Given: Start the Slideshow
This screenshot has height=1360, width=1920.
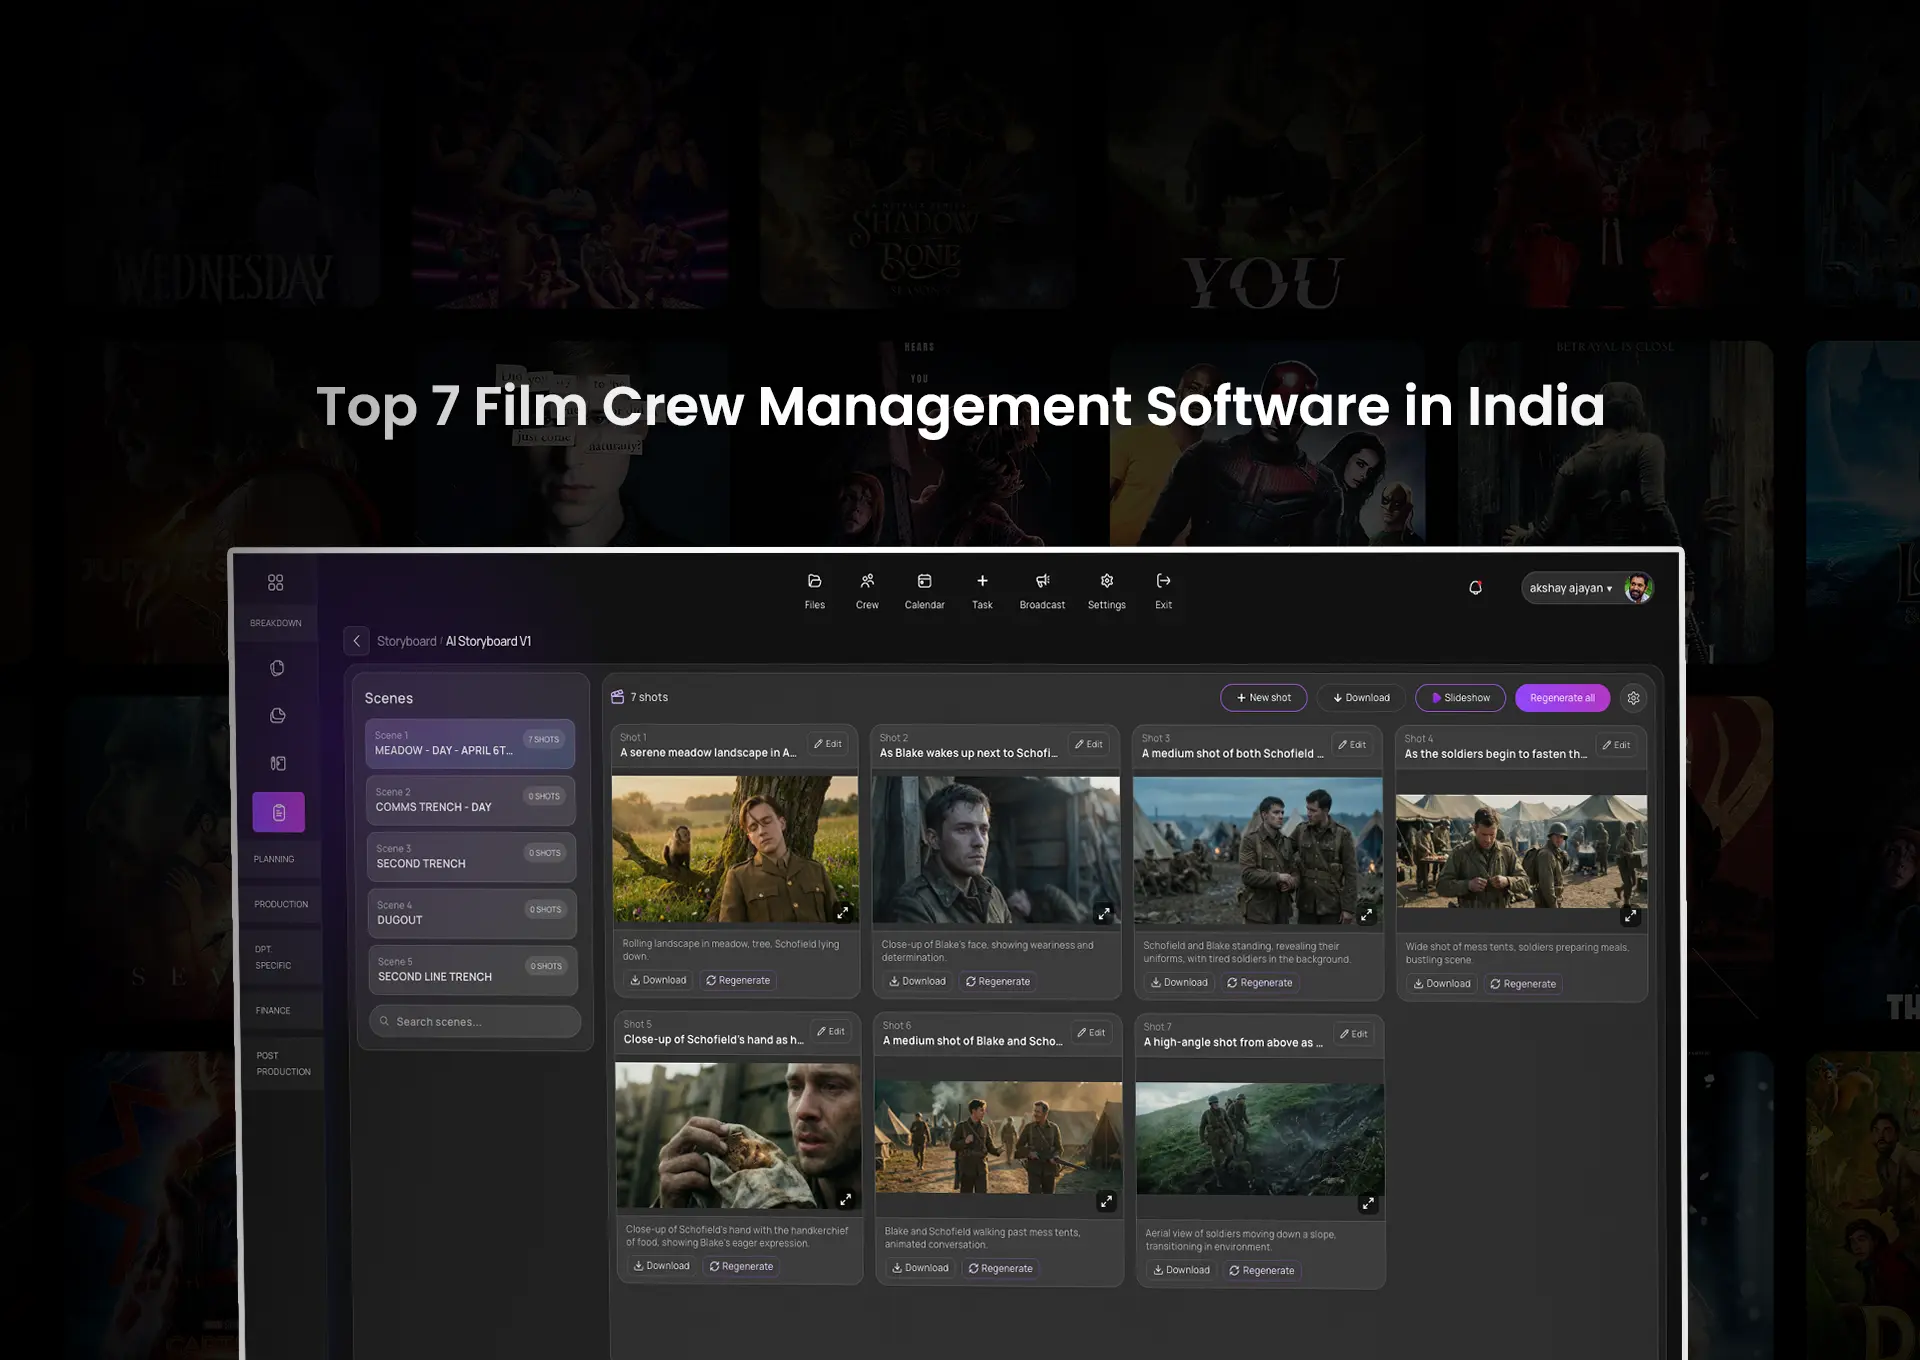Looking at the screenshot, I should (1460, 698).
